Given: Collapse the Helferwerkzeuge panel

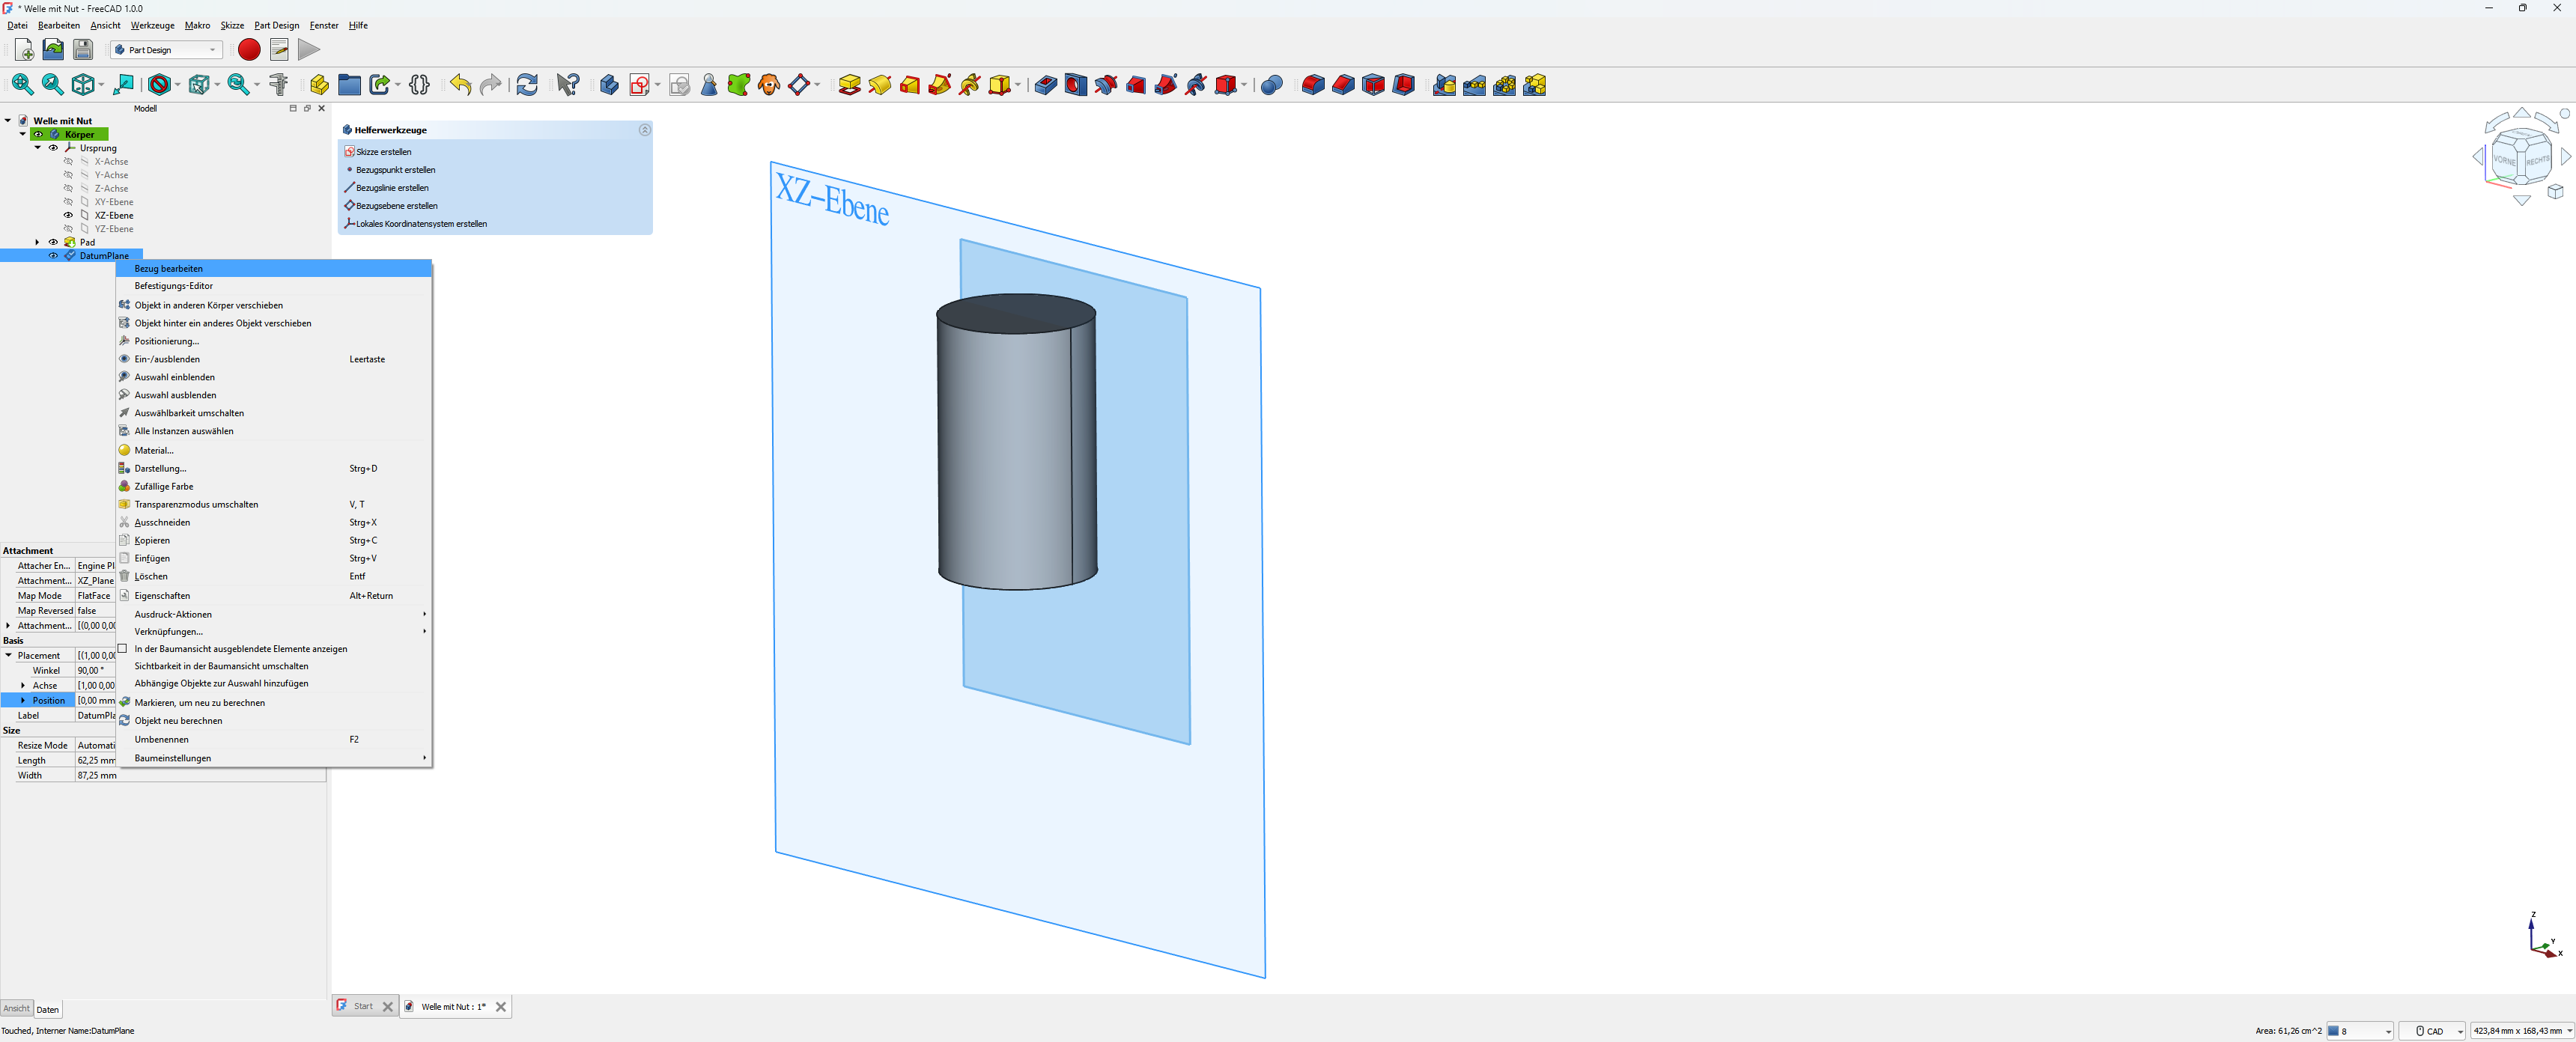Looking at the screenshot, I should [x=644, y=130].
